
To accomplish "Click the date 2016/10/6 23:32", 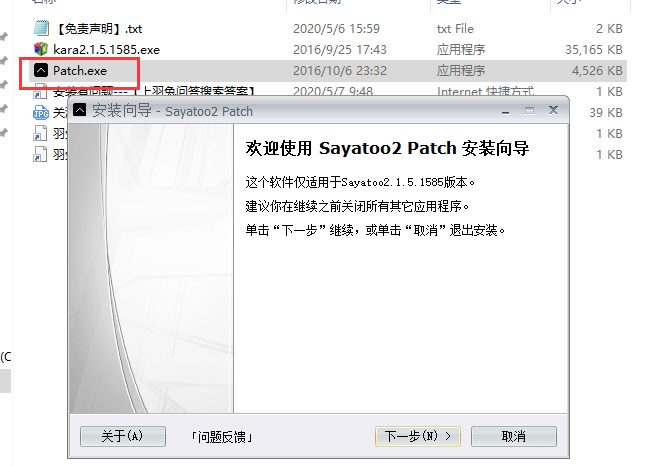I will coord(340,71).
